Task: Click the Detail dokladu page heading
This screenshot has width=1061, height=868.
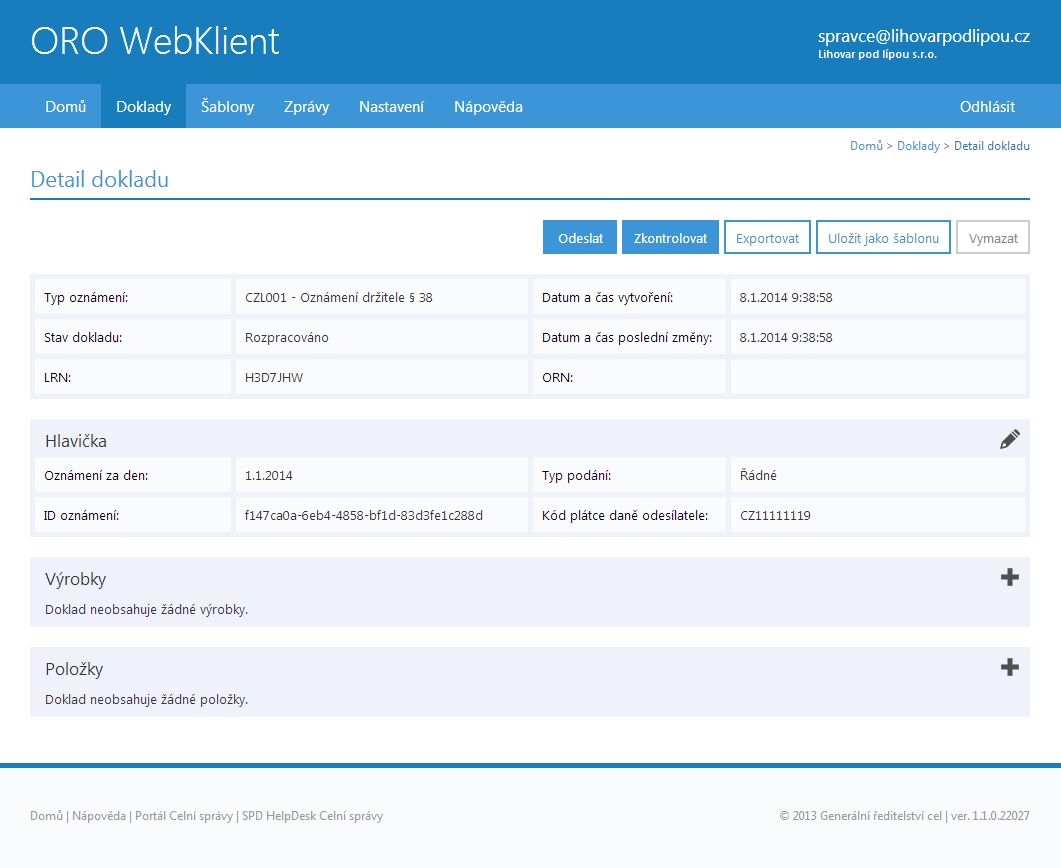Action: pyautogui.click(x=99, y=179)
